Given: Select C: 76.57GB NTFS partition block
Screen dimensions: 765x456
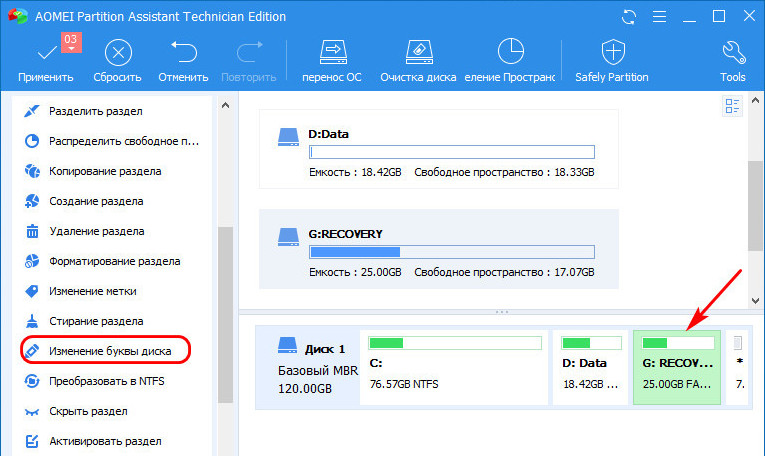Looking at the screenshot, I should pyautogui.click(x=454, y=367).
